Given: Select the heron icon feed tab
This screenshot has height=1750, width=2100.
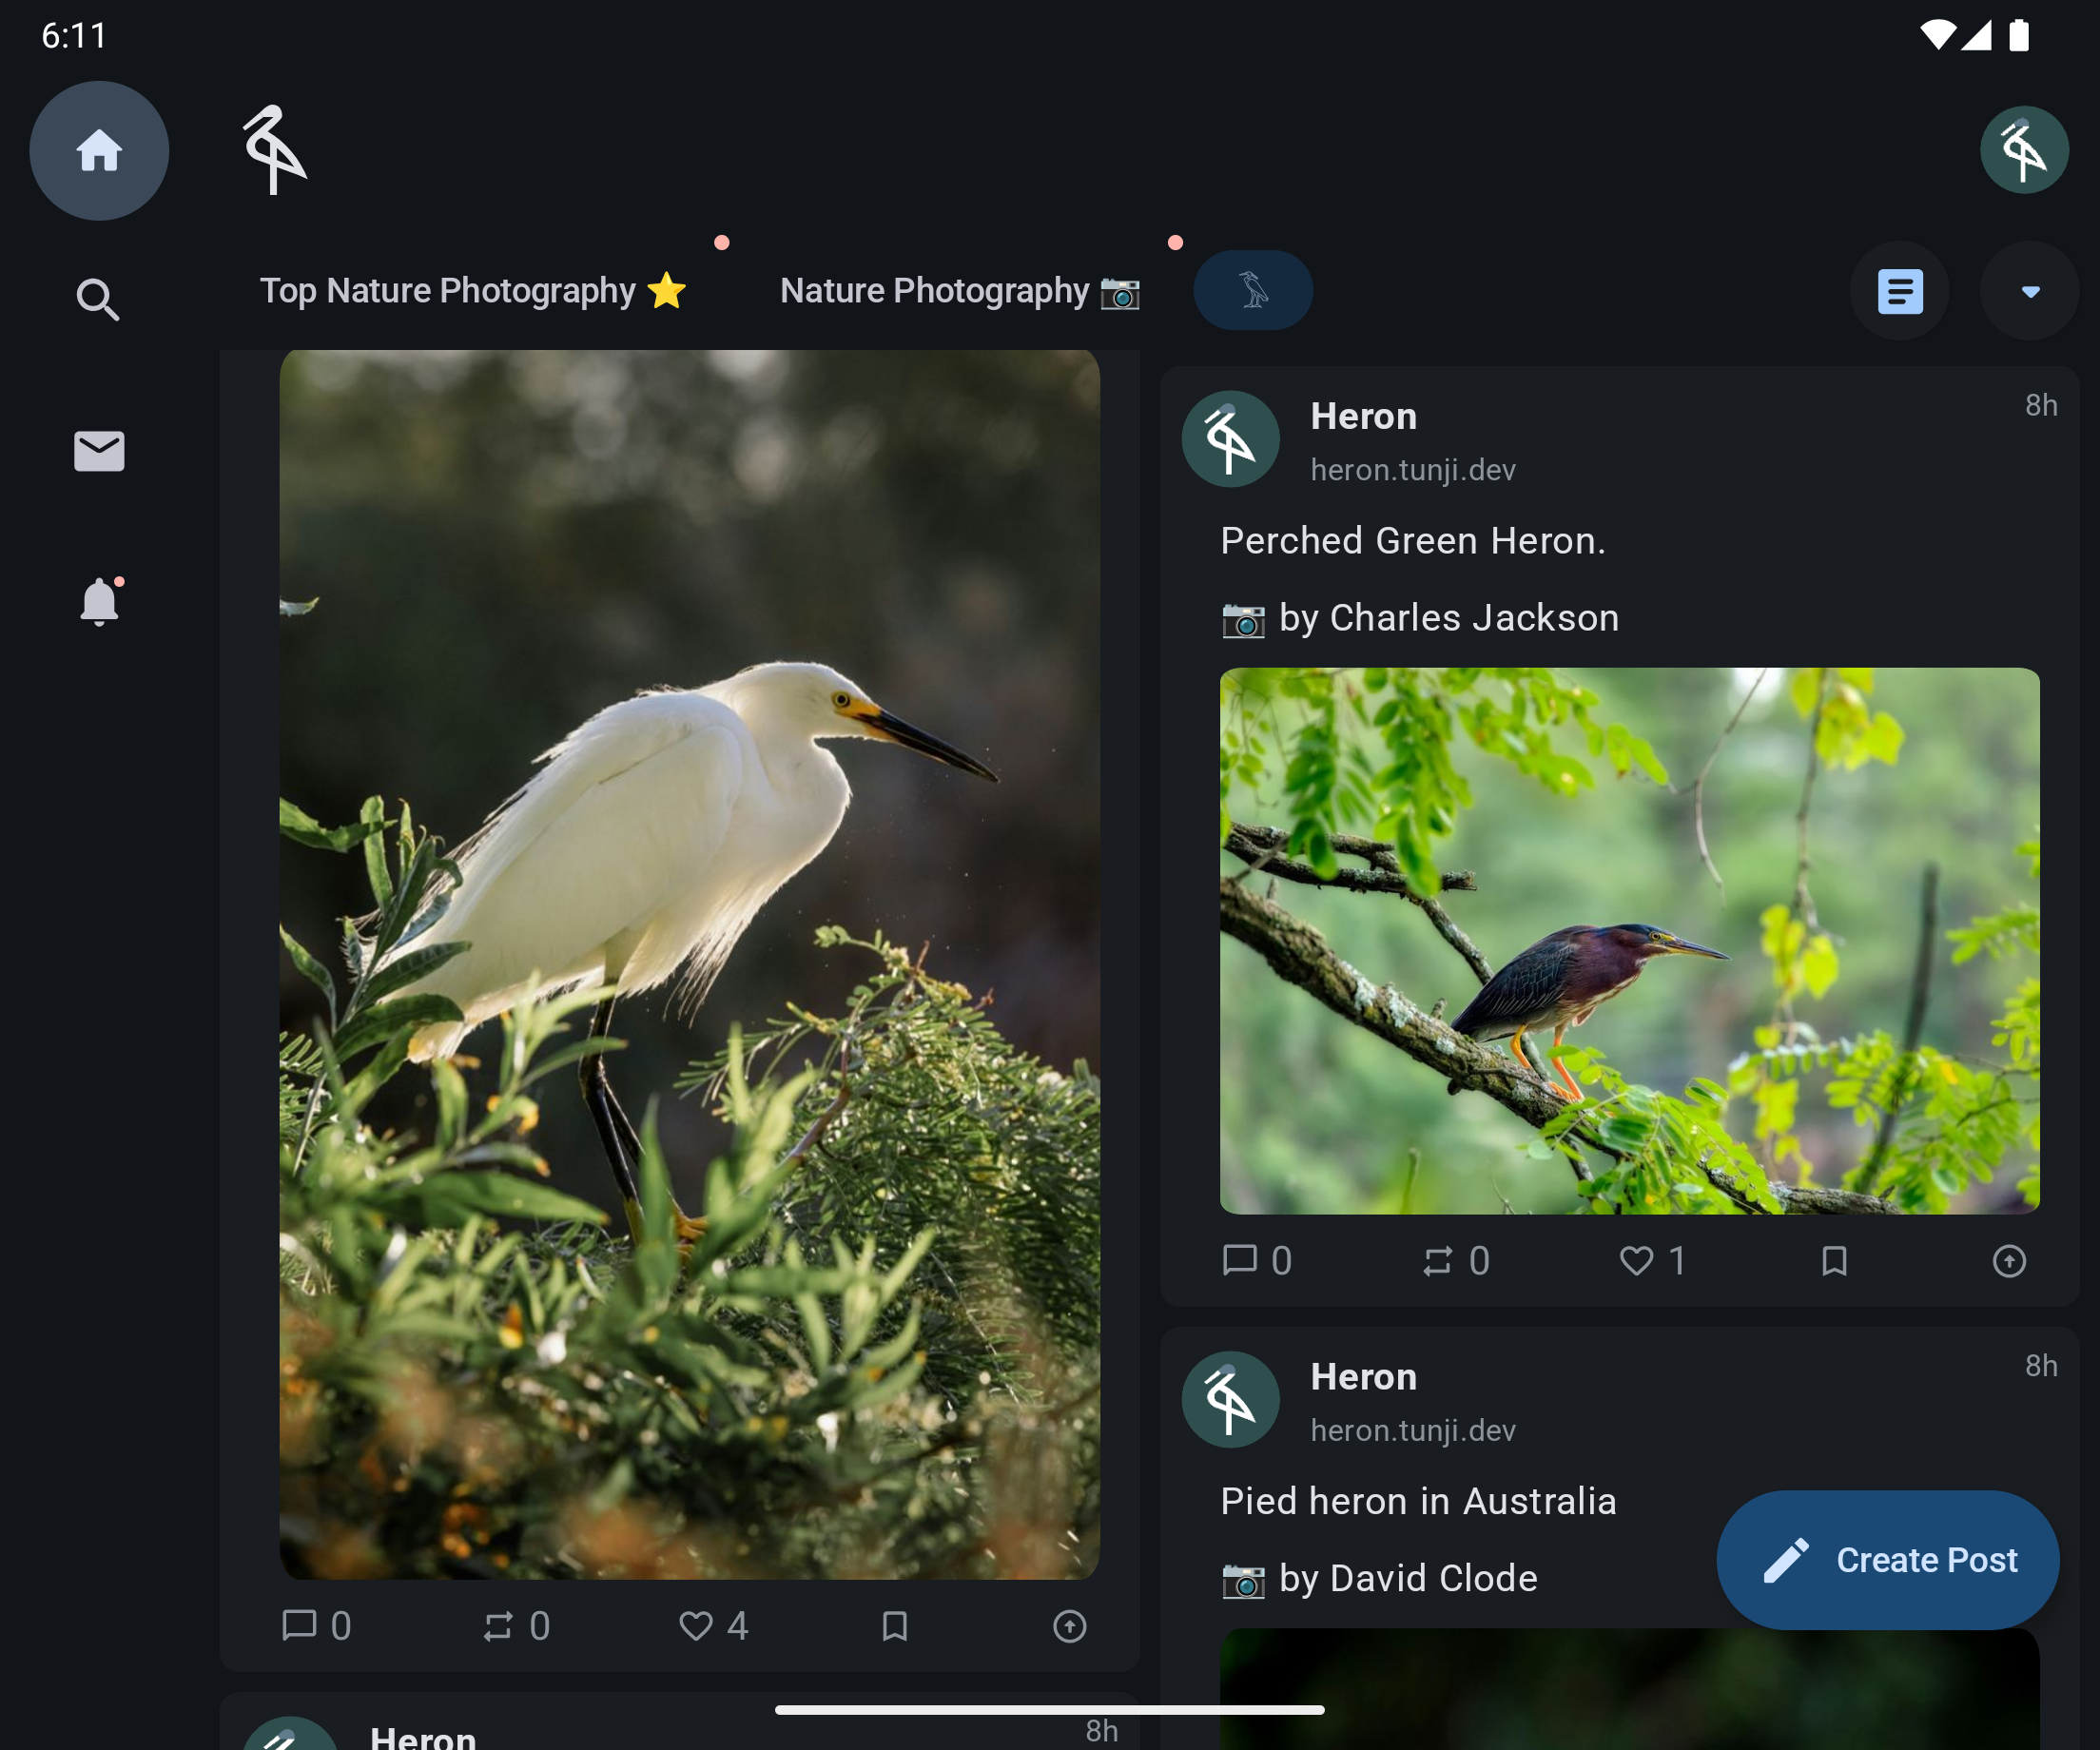Looking at the screenshot, I should point(1251,289).
